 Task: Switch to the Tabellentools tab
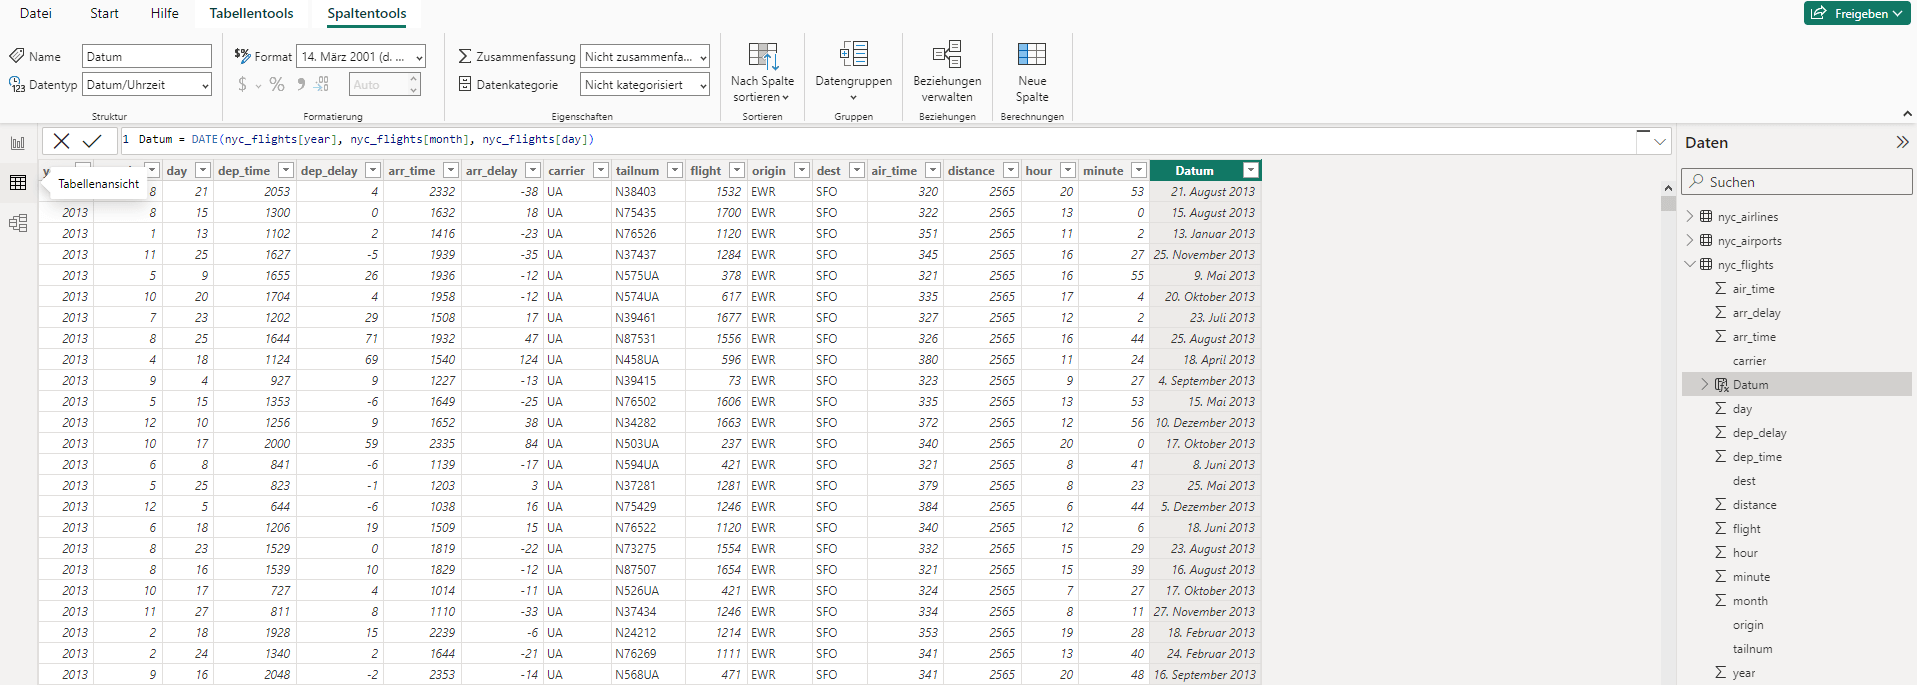251,13
